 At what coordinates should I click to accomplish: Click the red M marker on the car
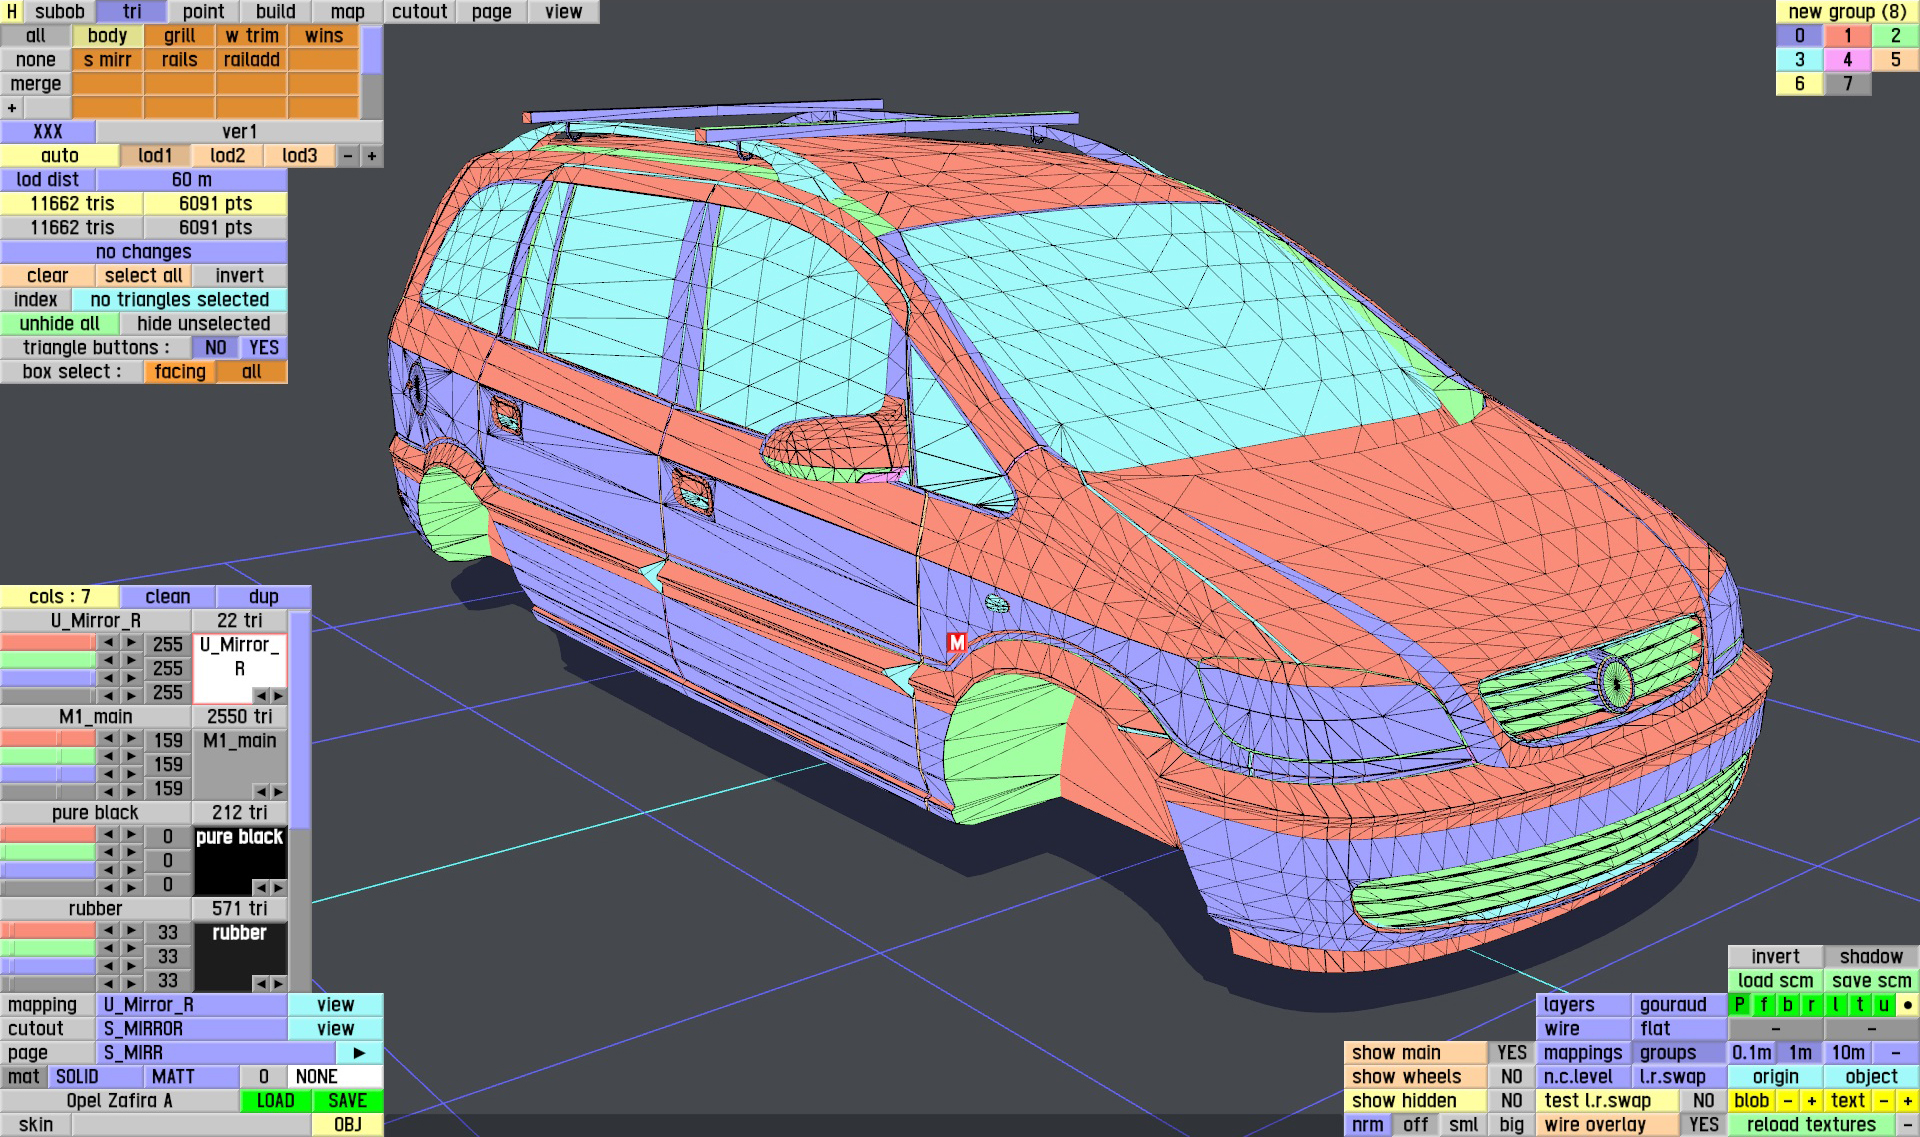pos(957,643)
